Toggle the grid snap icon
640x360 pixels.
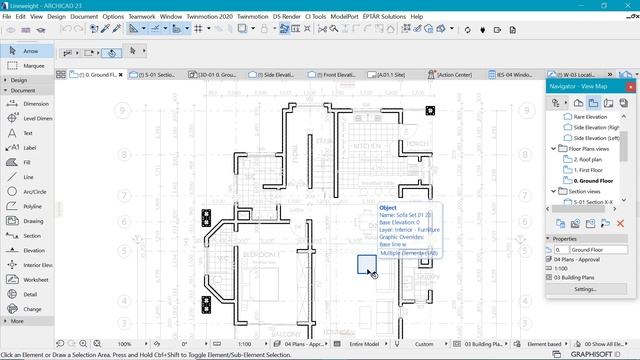(198, 29)
